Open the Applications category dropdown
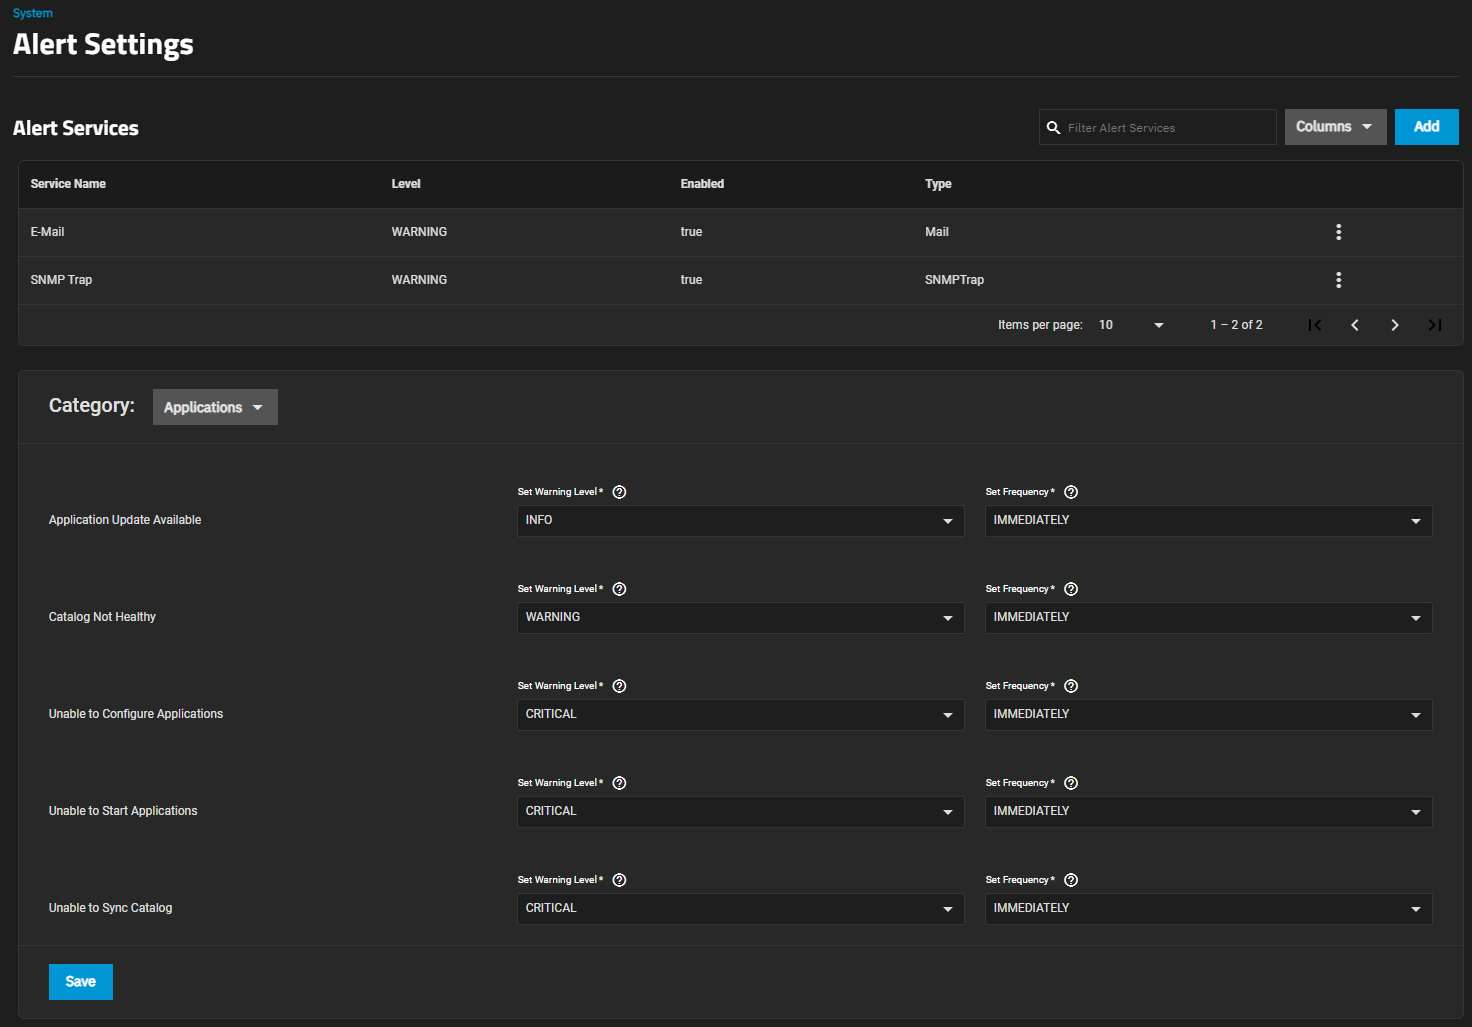The width and height of the screenshot is (1472, 1027). click(215, 407)
